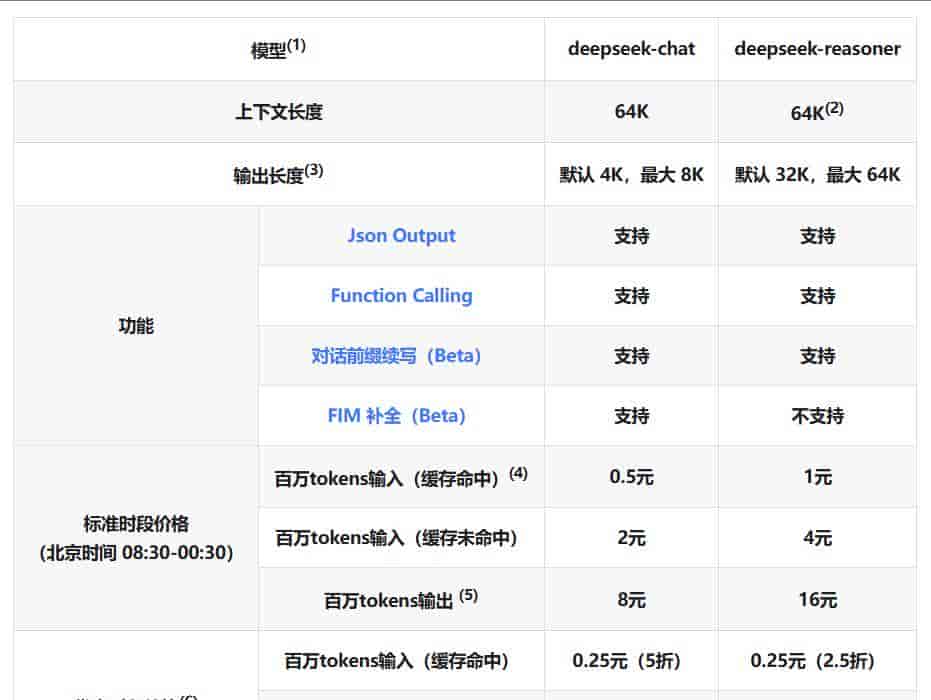The height and width of the screenshot is (700, 931).
Task: Open the Json Output link
Action: tap(401, 236)
